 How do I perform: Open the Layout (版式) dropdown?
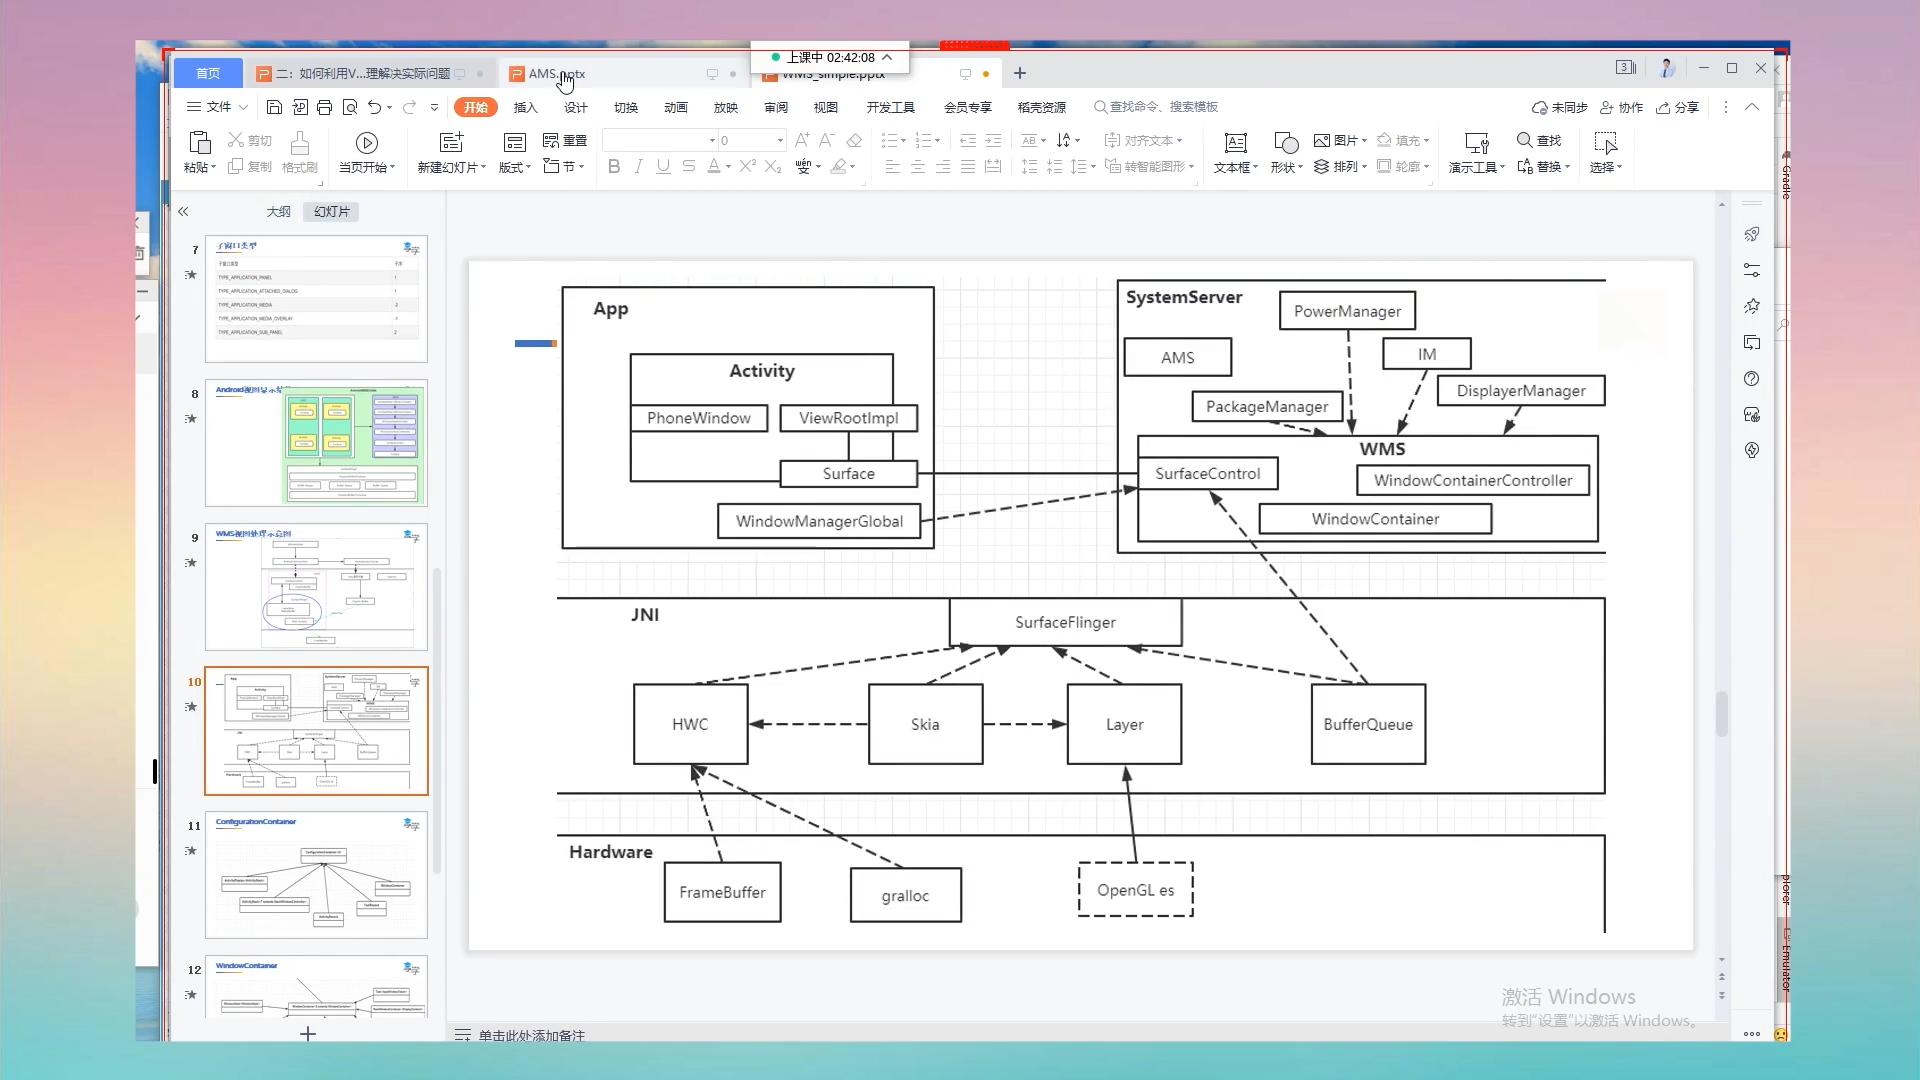click(x=514, y=167)
